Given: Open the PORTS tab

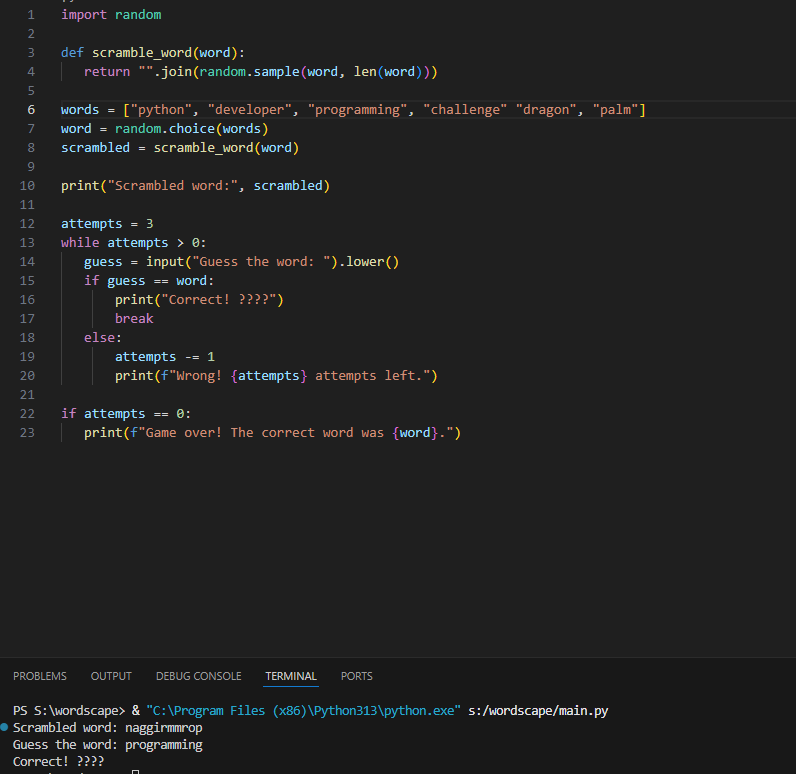Looking at the screenshot, I should pyautogui.click(x=357, y=676).
